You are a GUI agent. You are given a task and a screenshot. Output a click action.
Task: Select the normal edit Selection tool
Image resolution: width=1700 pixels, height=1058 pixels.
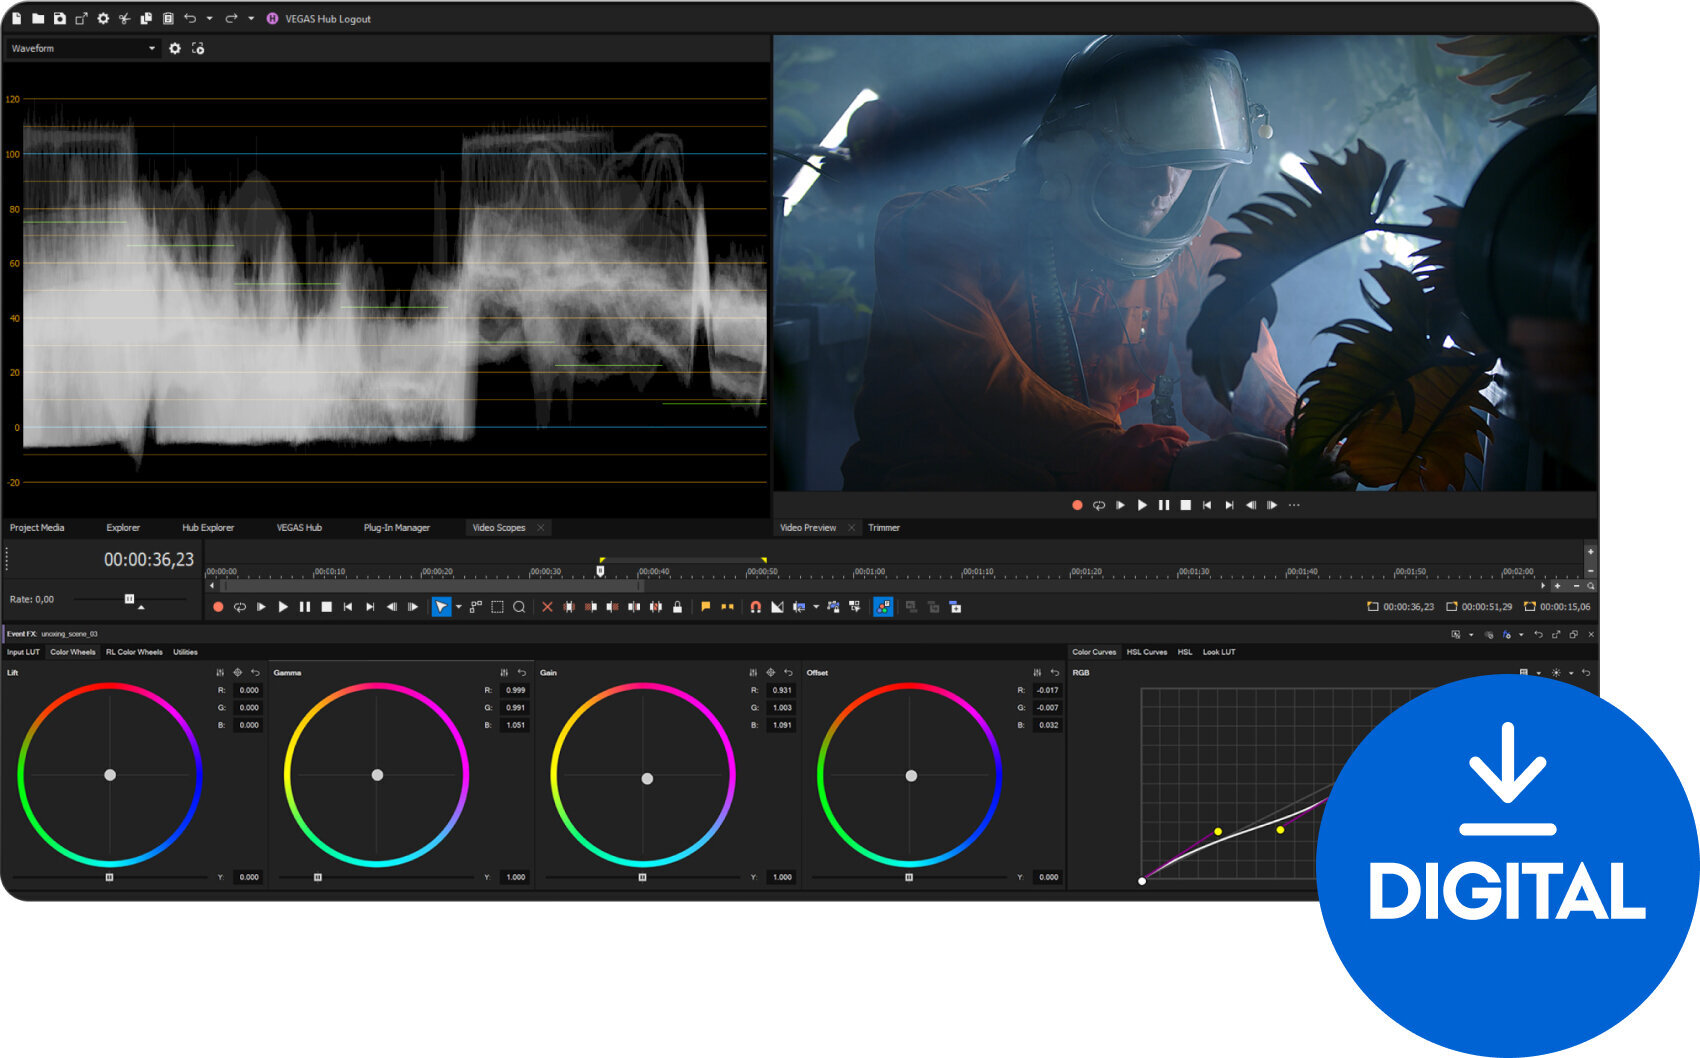pos(440,606)
